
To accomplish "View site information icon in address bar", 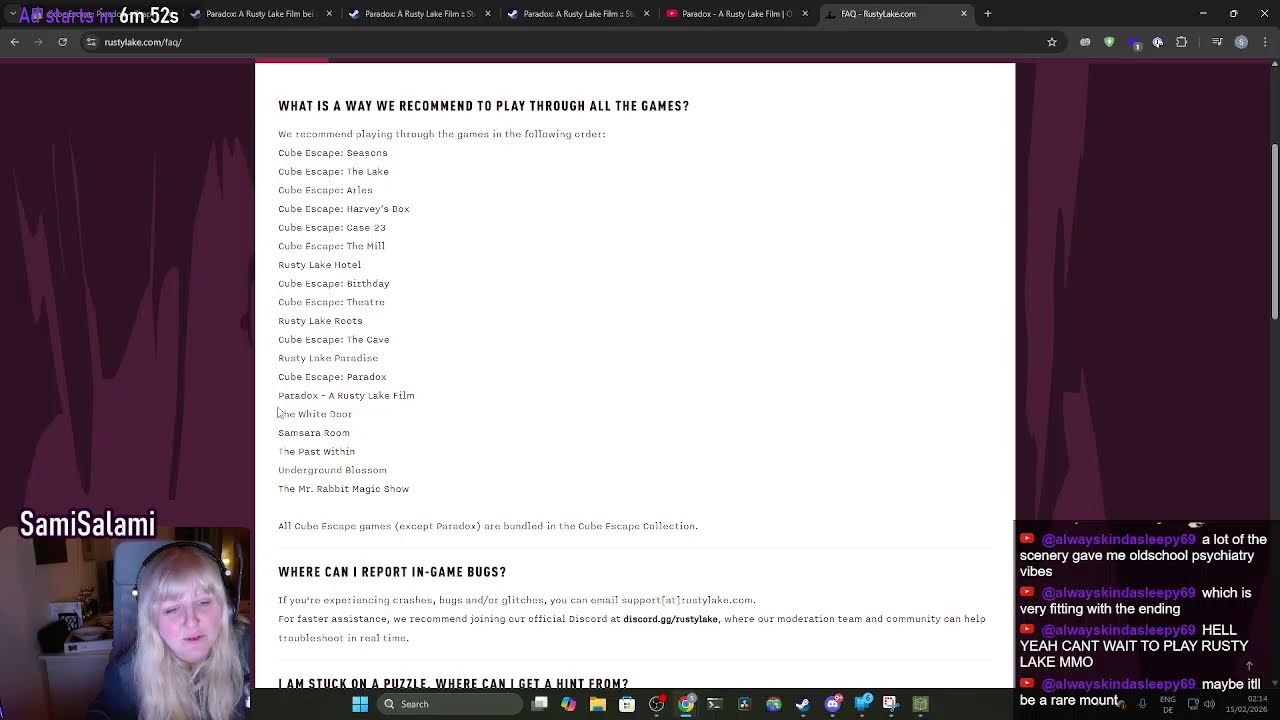I will click(x=91, y=42).
